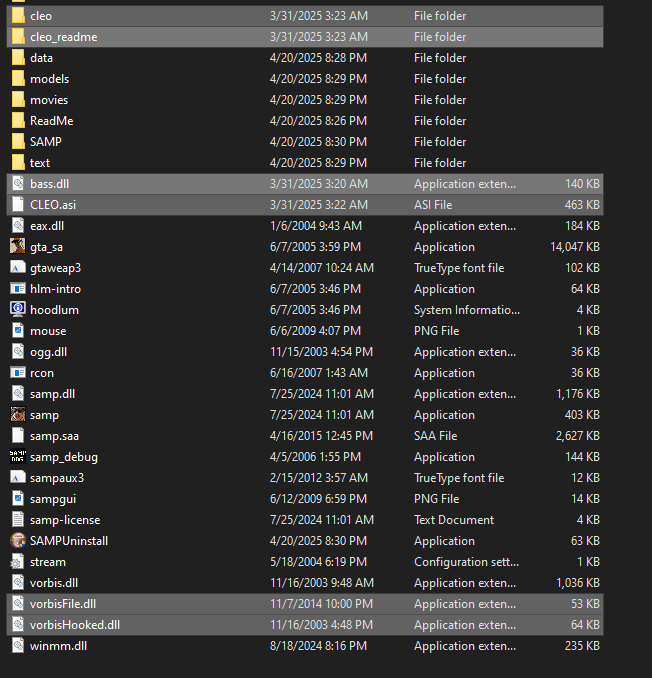Click the type "Text Document"
This screenshot has height=678, width=652.
click(454, 520)
